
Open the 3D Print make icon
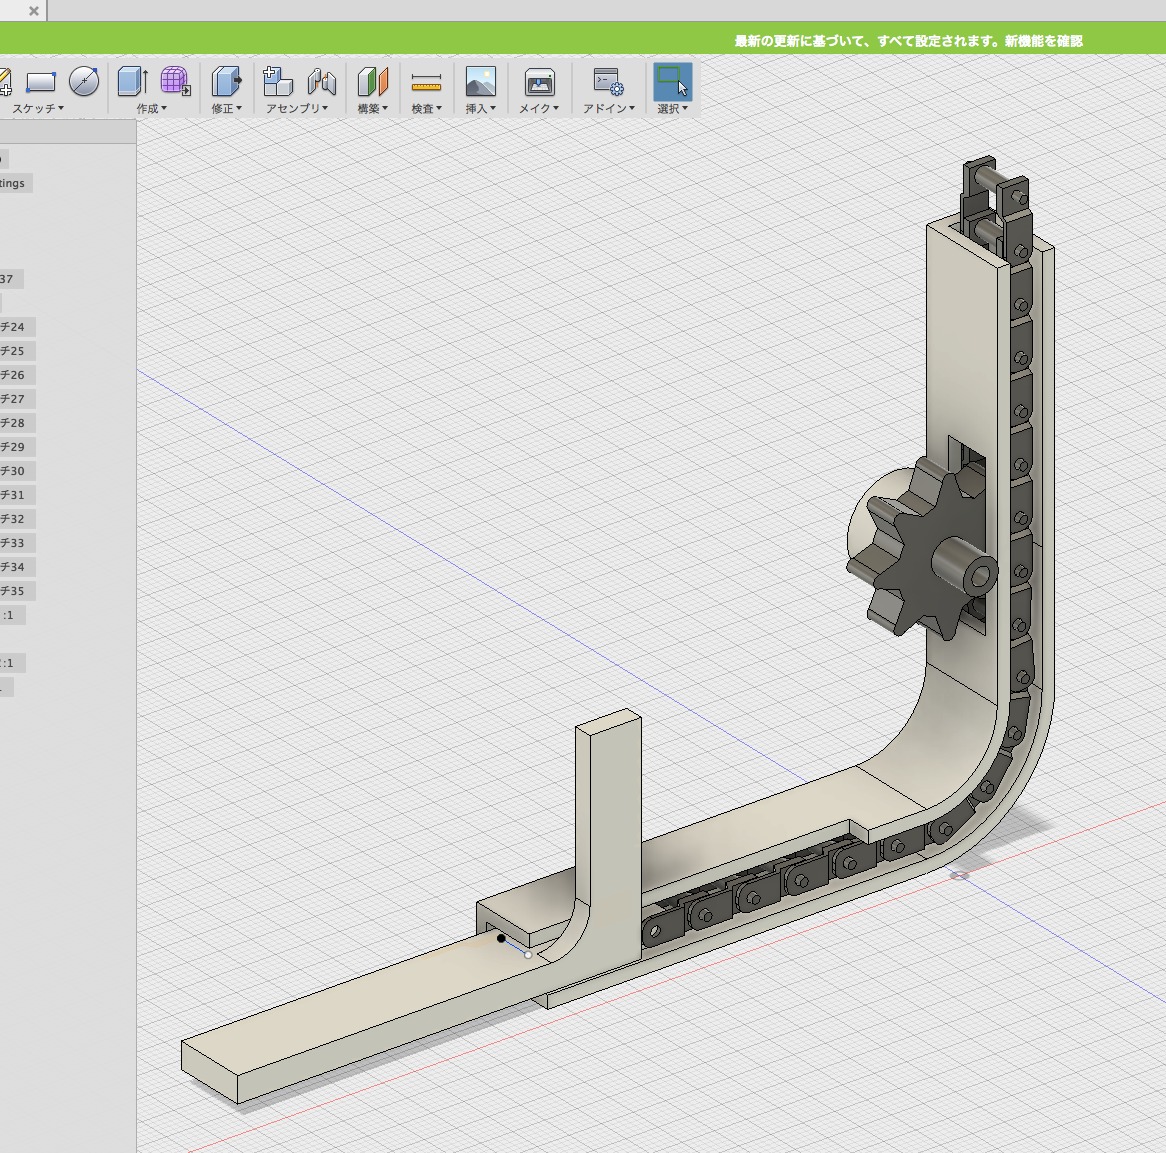(x=539, y=82)
